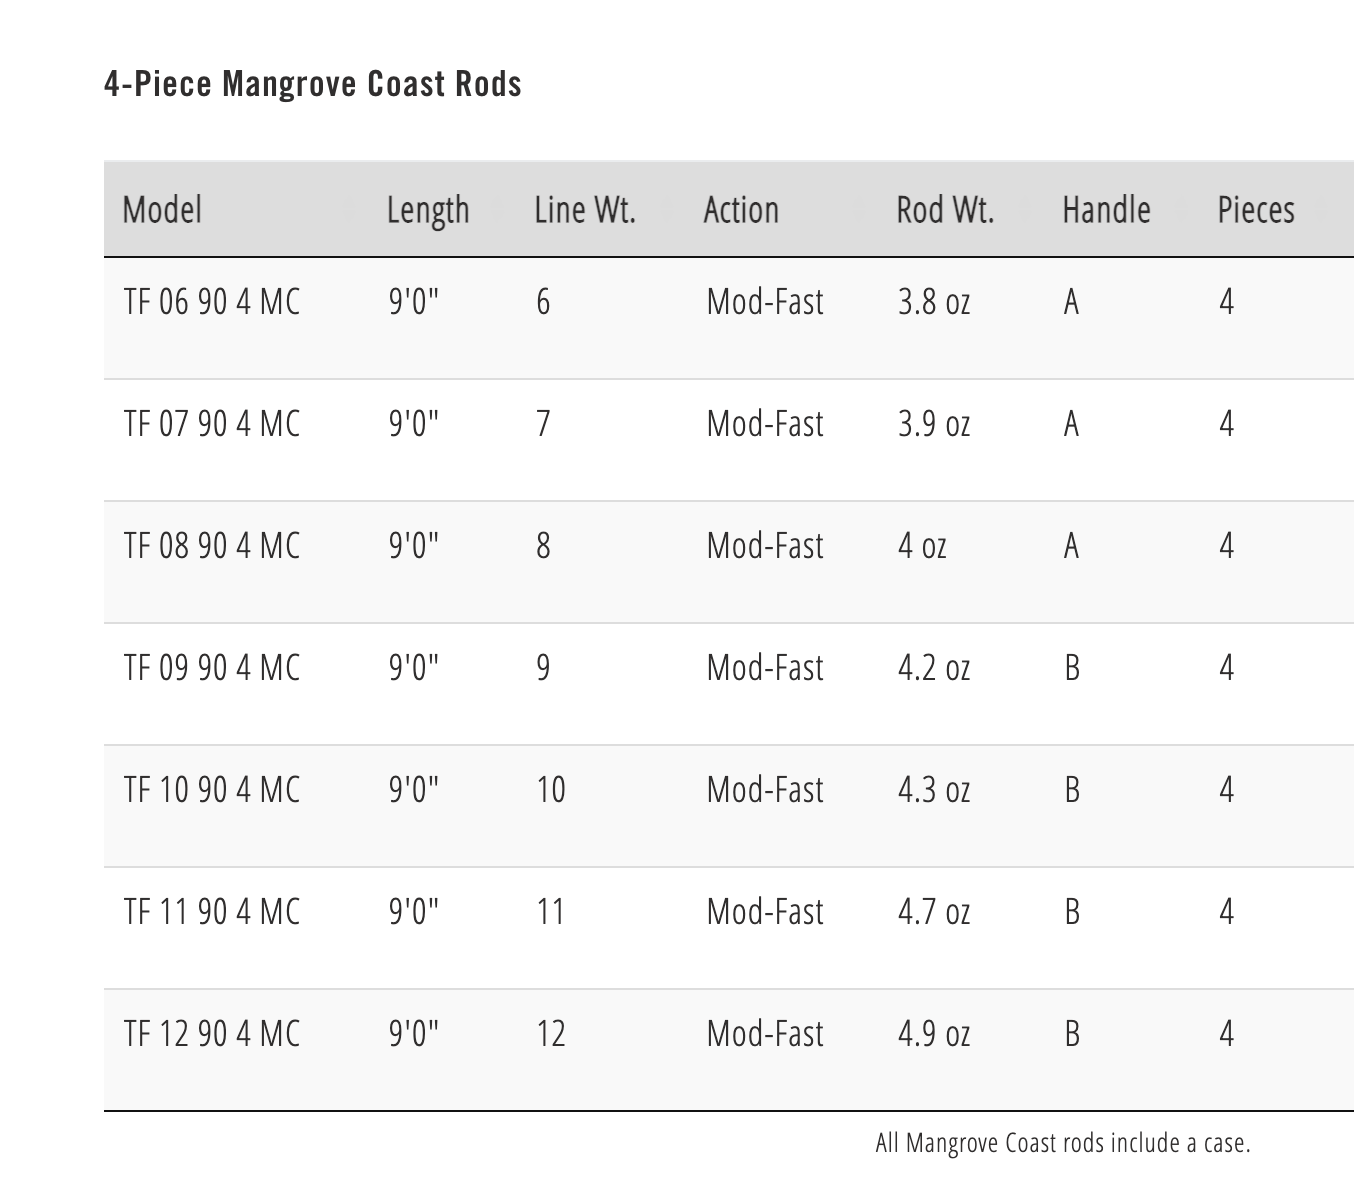Click the 4.2 oz rod weight value
Viewport: 1354px width, 1202px height.
click(934, 668)
